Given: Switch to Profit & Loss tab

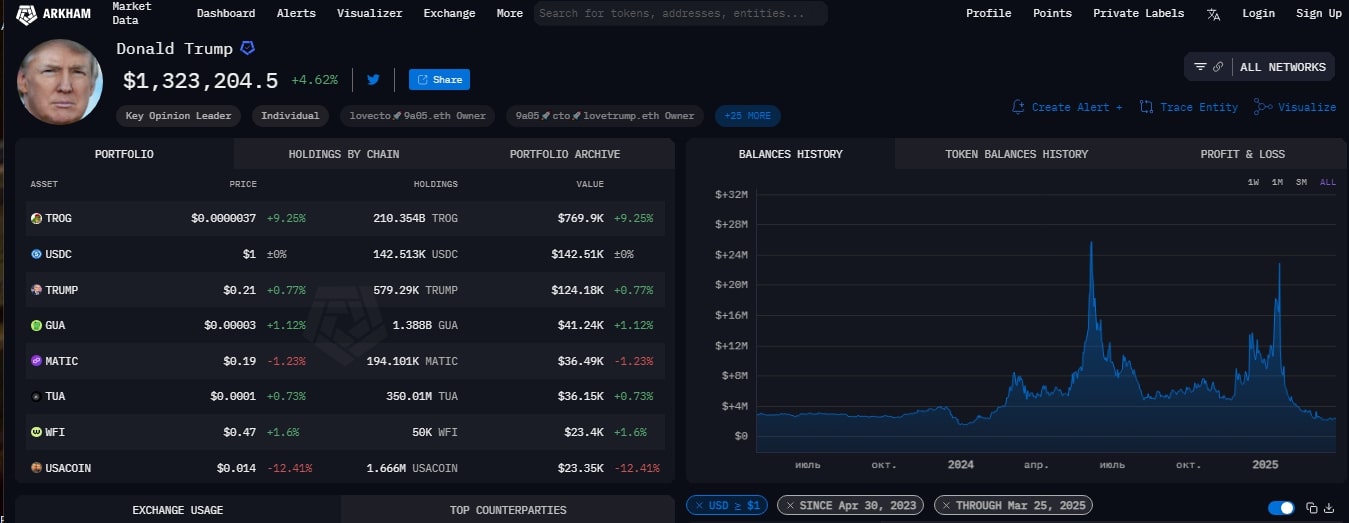Looking at the screenshot, I should (1242, 154).
